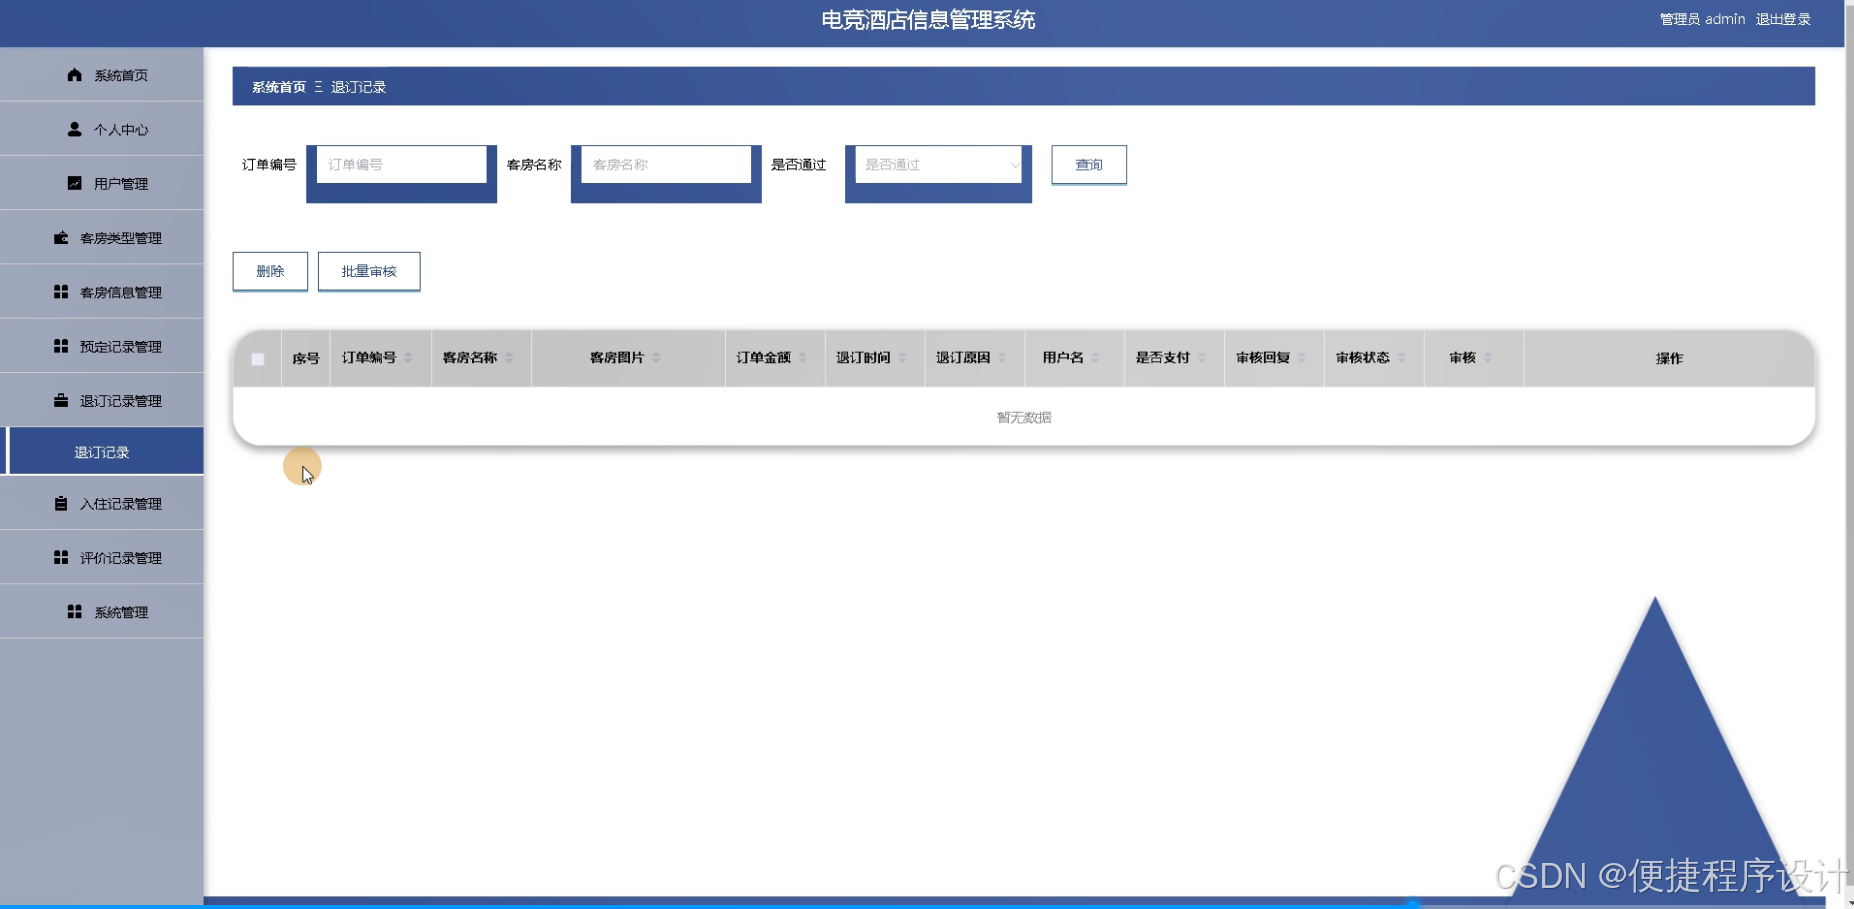Click 系统首页 breadcrumb link

point(279,87)
